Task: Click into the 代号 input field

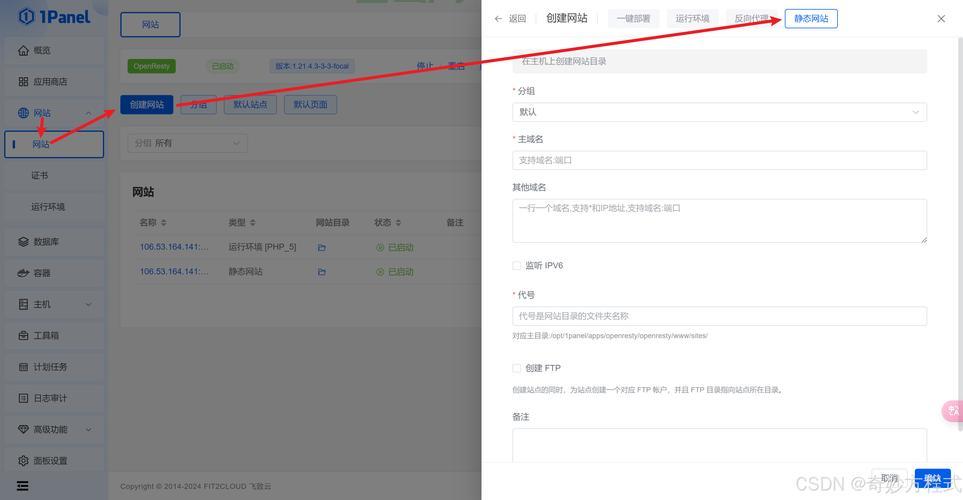Action: pos(719,316)
